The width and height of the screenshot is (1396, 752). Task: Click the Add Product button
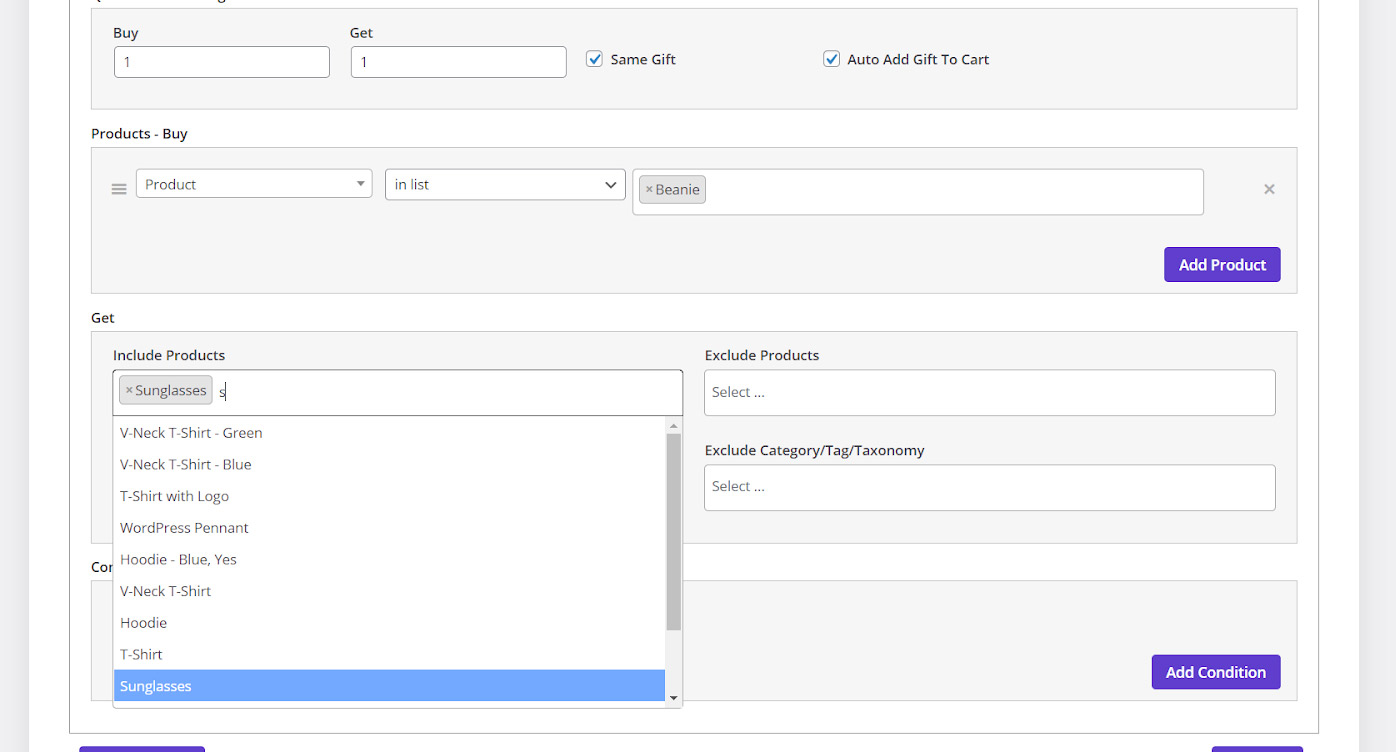click(1221, 265)
